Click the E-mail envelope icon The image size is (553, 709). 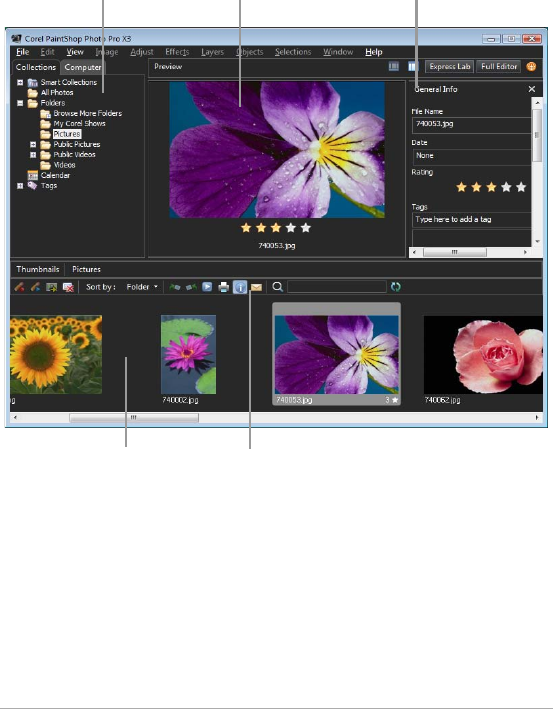[256, 288]
